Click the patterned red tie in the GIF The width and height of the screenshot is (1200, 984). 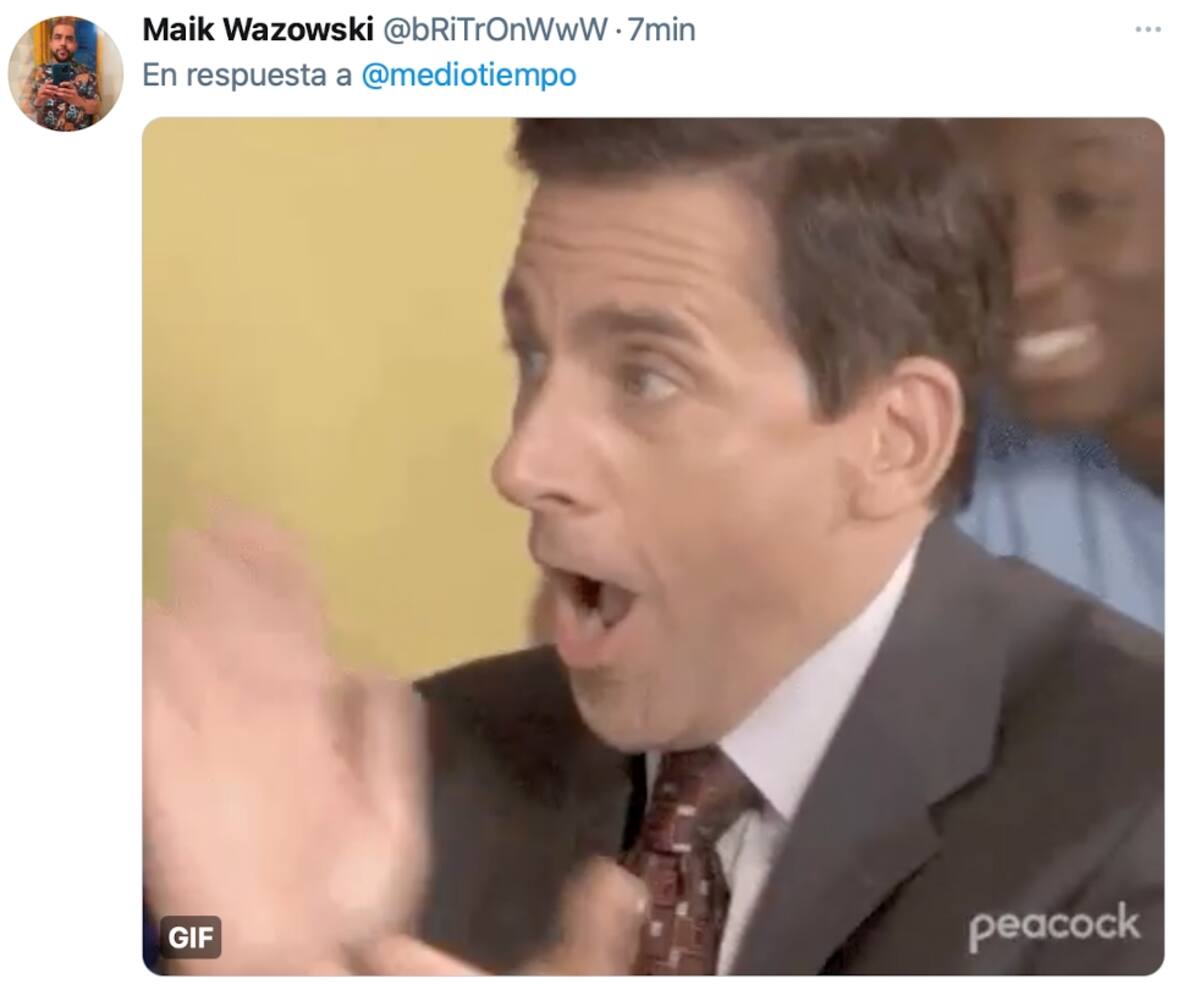click(x=687, y=860)
